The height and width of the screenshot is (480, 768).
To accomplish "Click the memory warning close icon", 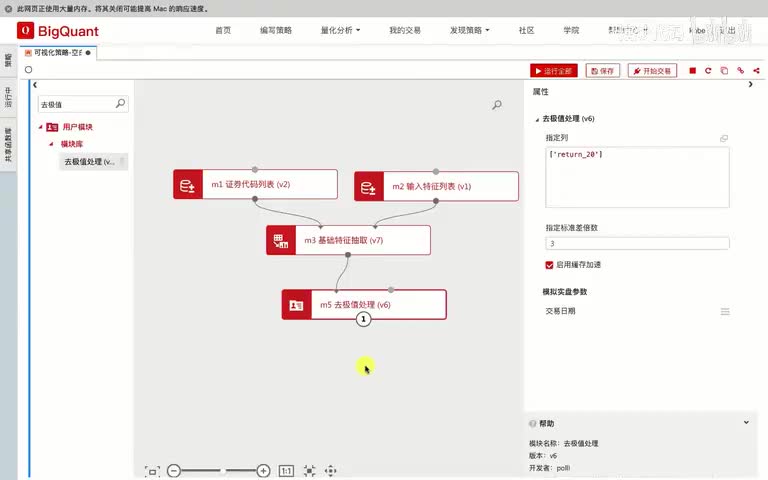I will [x=8, y=9].
